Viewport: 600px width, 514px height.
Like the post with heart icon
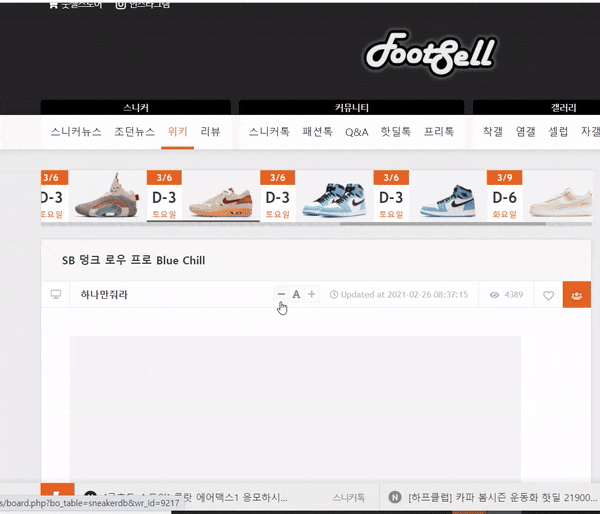point(548,295)
